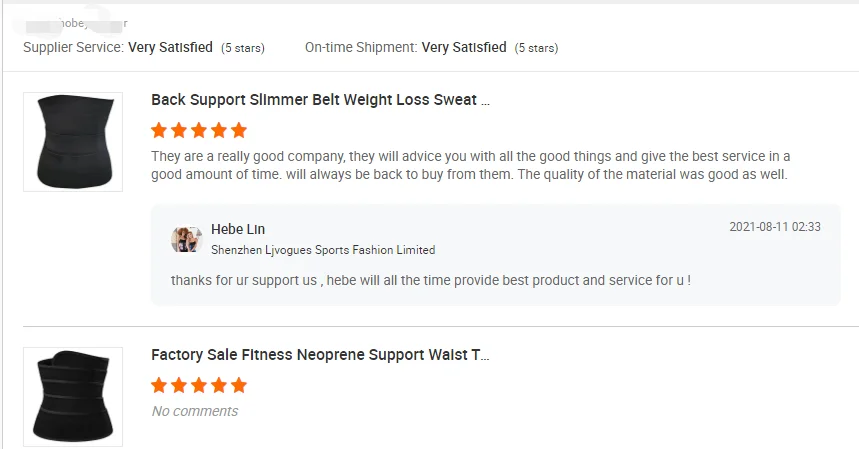The height and width of the screenshot is (449, 859).
Task: Click the blurred reviewer name at top
Action: coord(76,23)
